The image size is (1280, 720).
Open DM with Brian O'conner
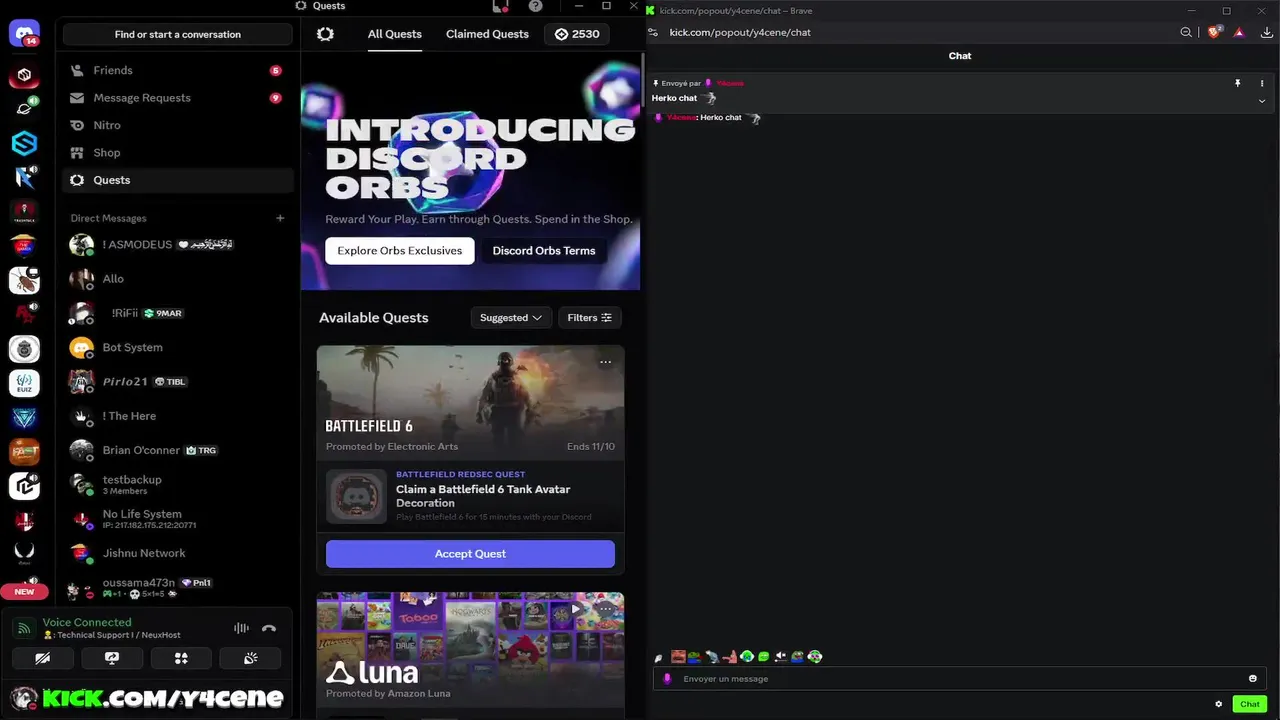(x=178, y=450)
